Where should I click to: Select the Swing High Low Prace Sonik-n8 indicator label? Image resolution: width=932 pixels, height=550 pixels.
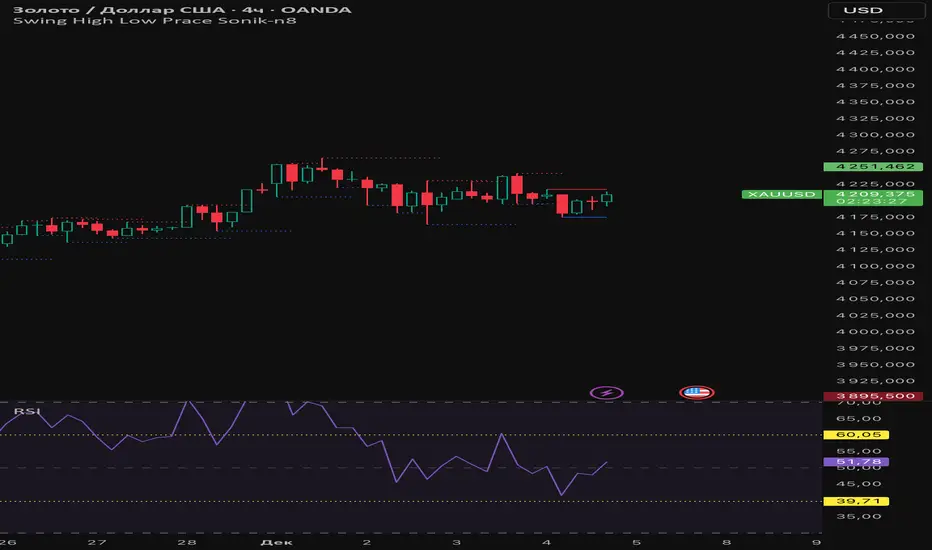tap(155, 21)
